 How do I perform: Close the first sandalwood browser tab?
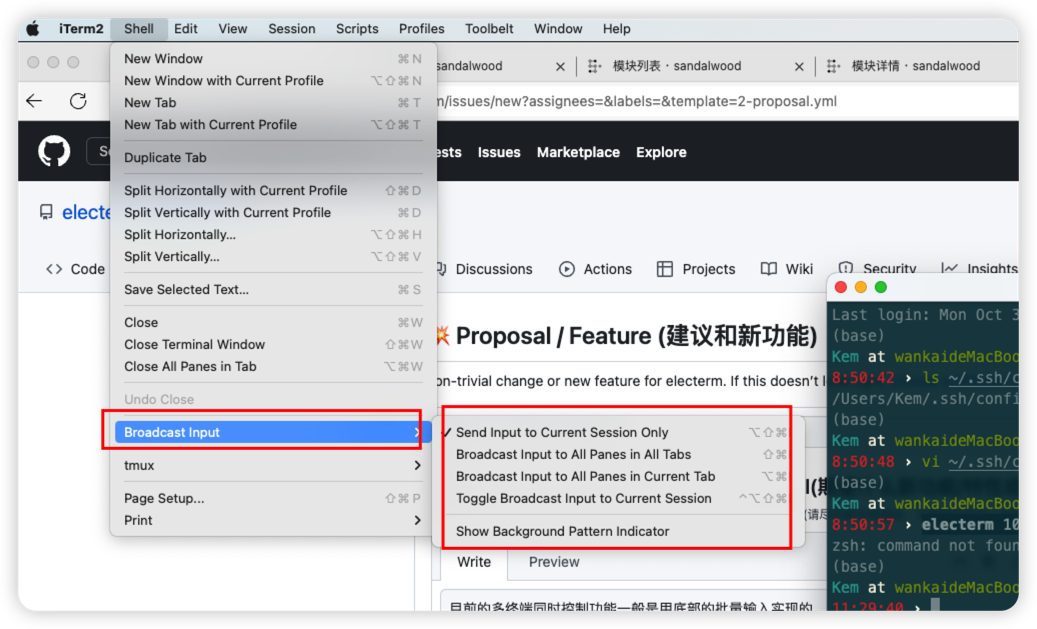[560, 66]
